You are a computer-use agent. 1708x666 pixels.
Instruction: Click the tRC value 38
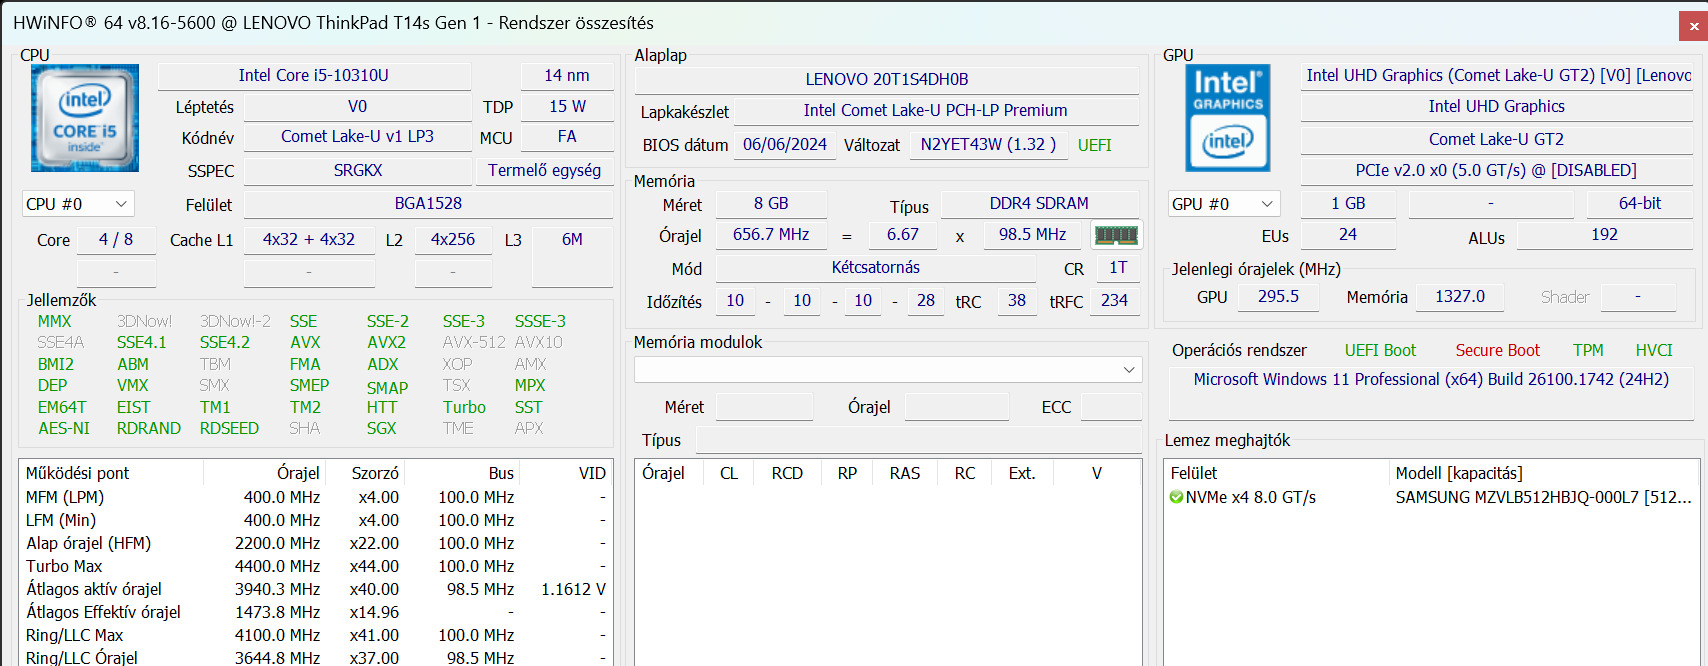[1017, 301]
